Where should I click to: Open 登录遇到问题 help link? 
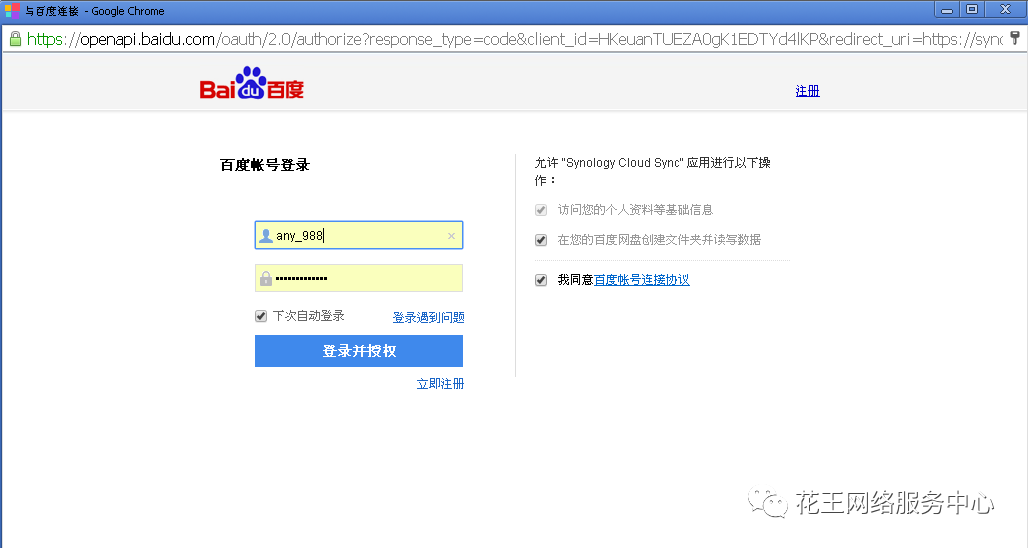coord(428,317)
